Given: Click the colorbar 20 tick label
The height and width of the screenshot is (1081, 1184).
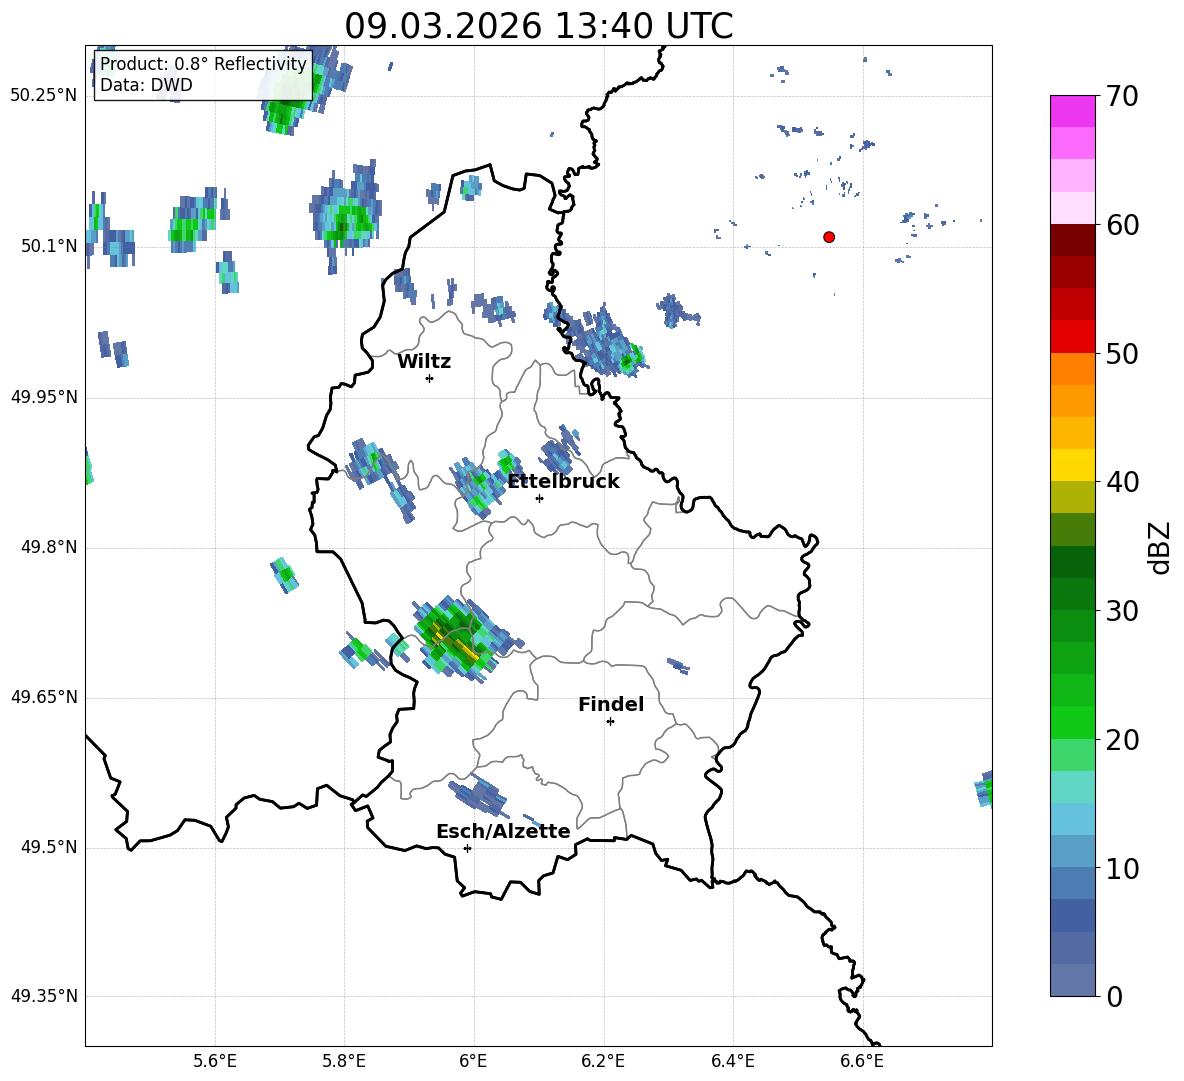Looking at the screenshot, I should click(x=1122, y=740).
